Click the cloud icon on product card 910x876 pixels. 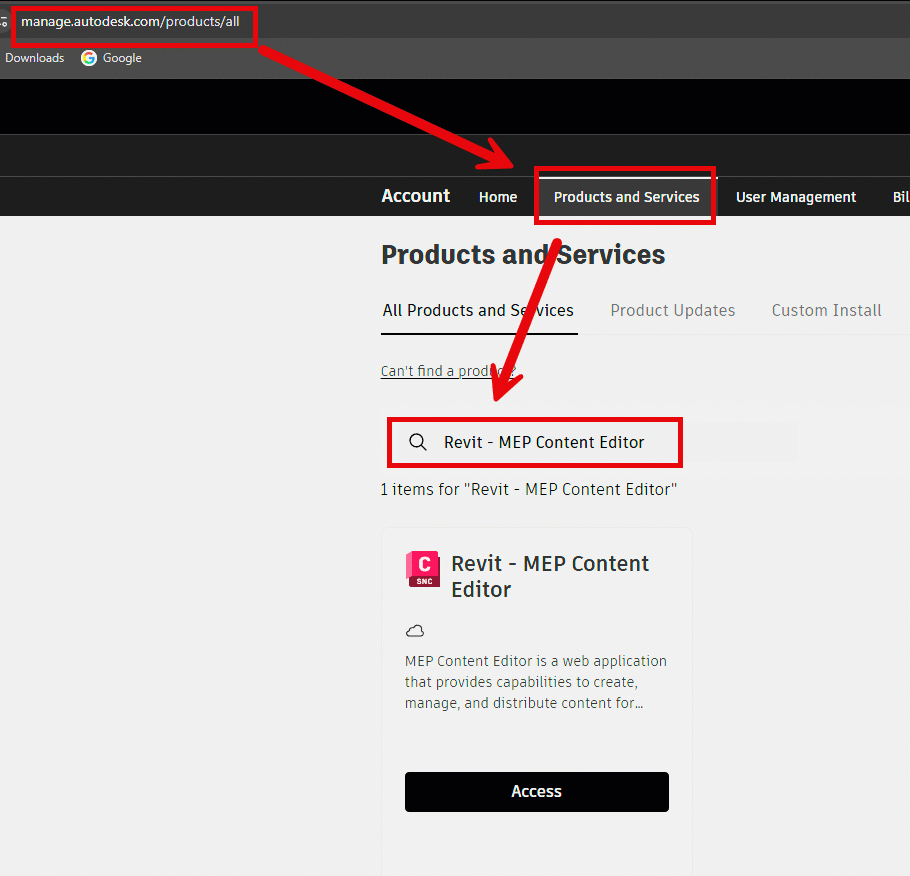[415, 631]
